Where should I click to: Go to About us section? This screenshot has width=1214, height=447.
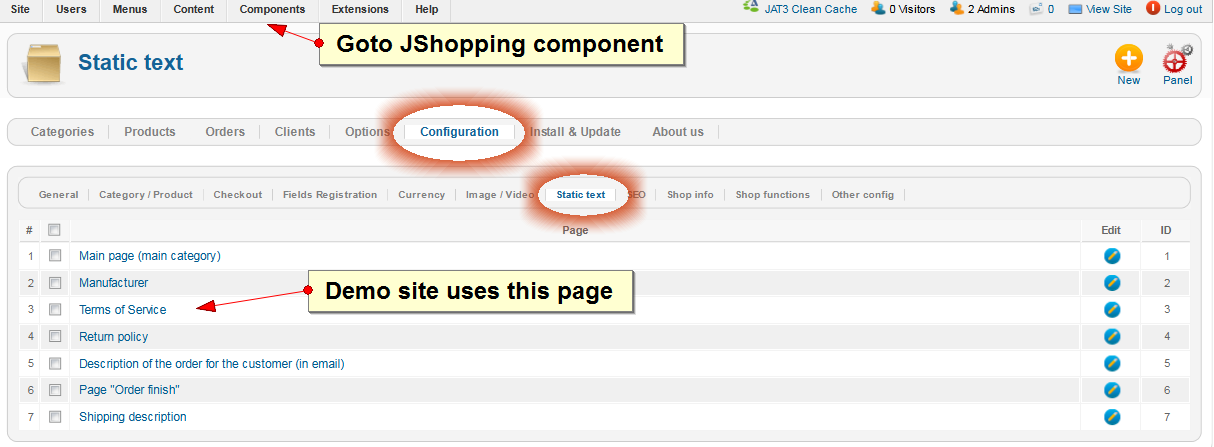coord(678,132)
